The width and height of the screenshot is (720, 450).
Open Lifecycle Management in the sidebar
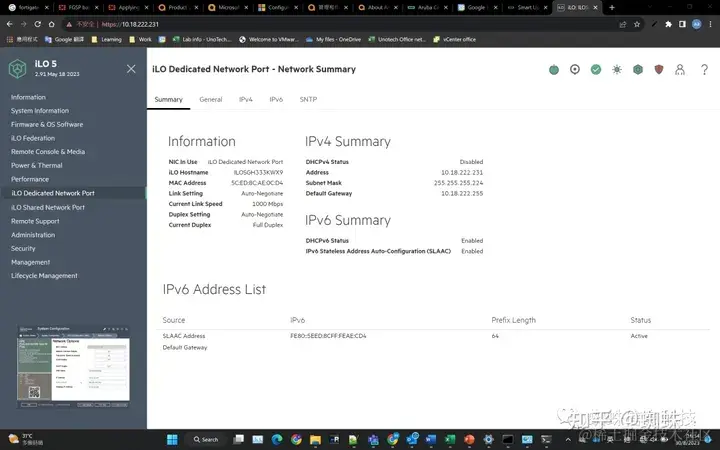point(44,276)
